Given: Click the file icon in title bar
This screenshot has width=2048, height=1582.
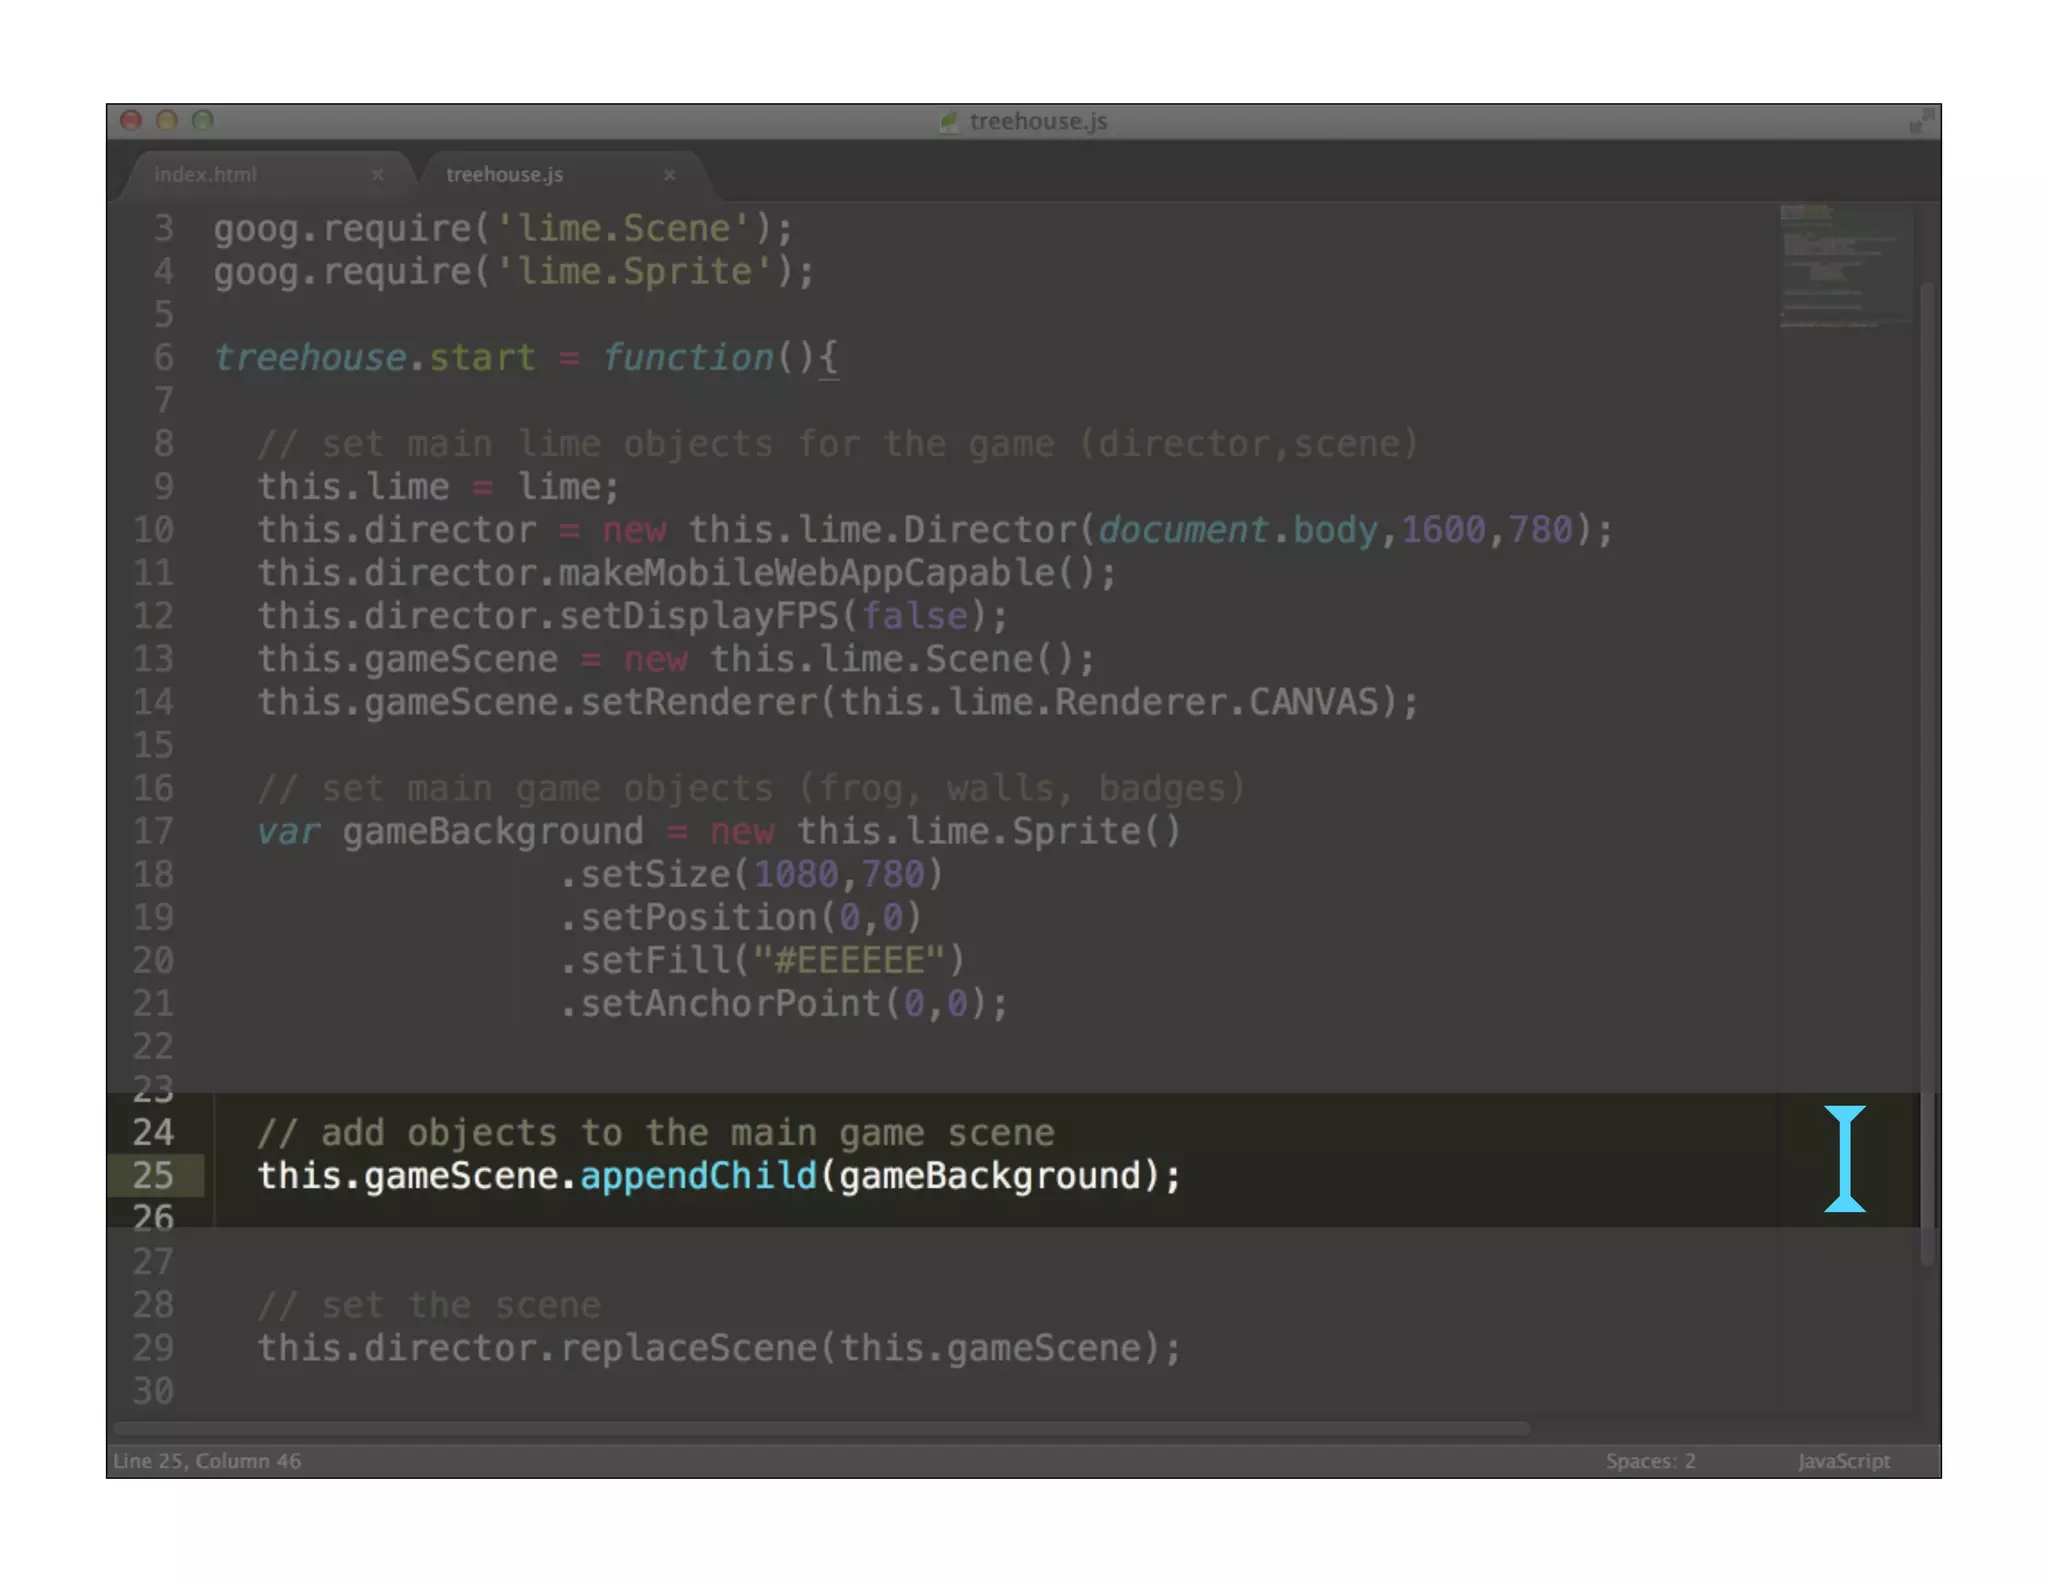Looking at the screenshot, I should tap(949, 122).
